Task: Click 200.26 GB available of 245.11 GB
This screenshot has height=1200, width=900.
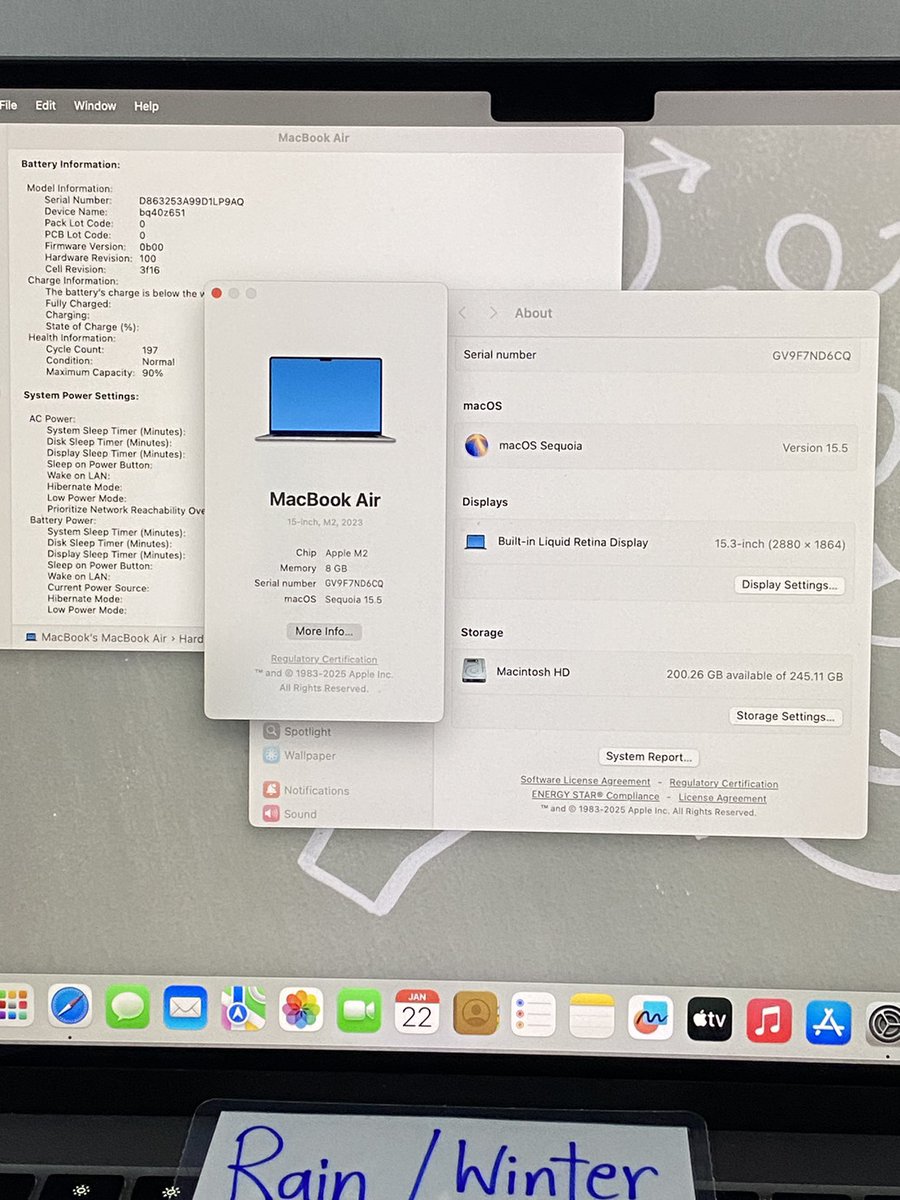Action: pyautogui.click(x=754, y=676)
